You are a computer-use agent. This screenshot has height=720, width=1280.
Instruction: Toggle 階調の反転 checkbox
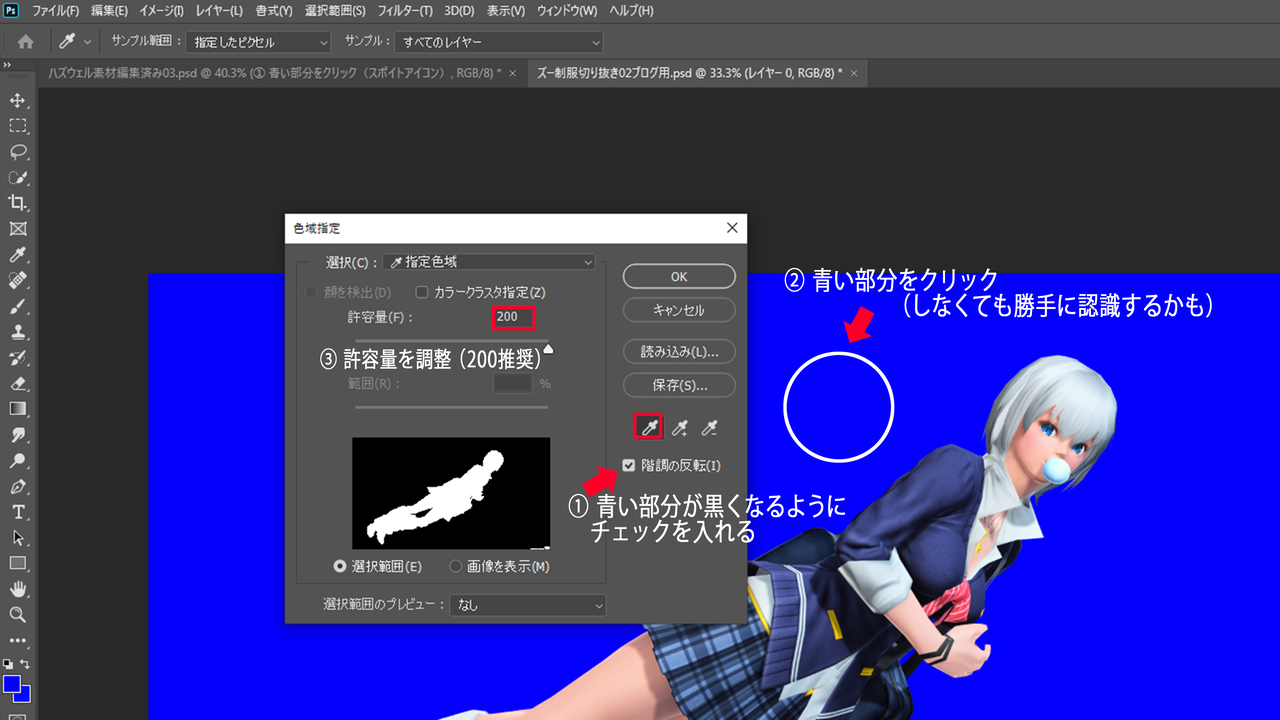(x=629, y=465)
